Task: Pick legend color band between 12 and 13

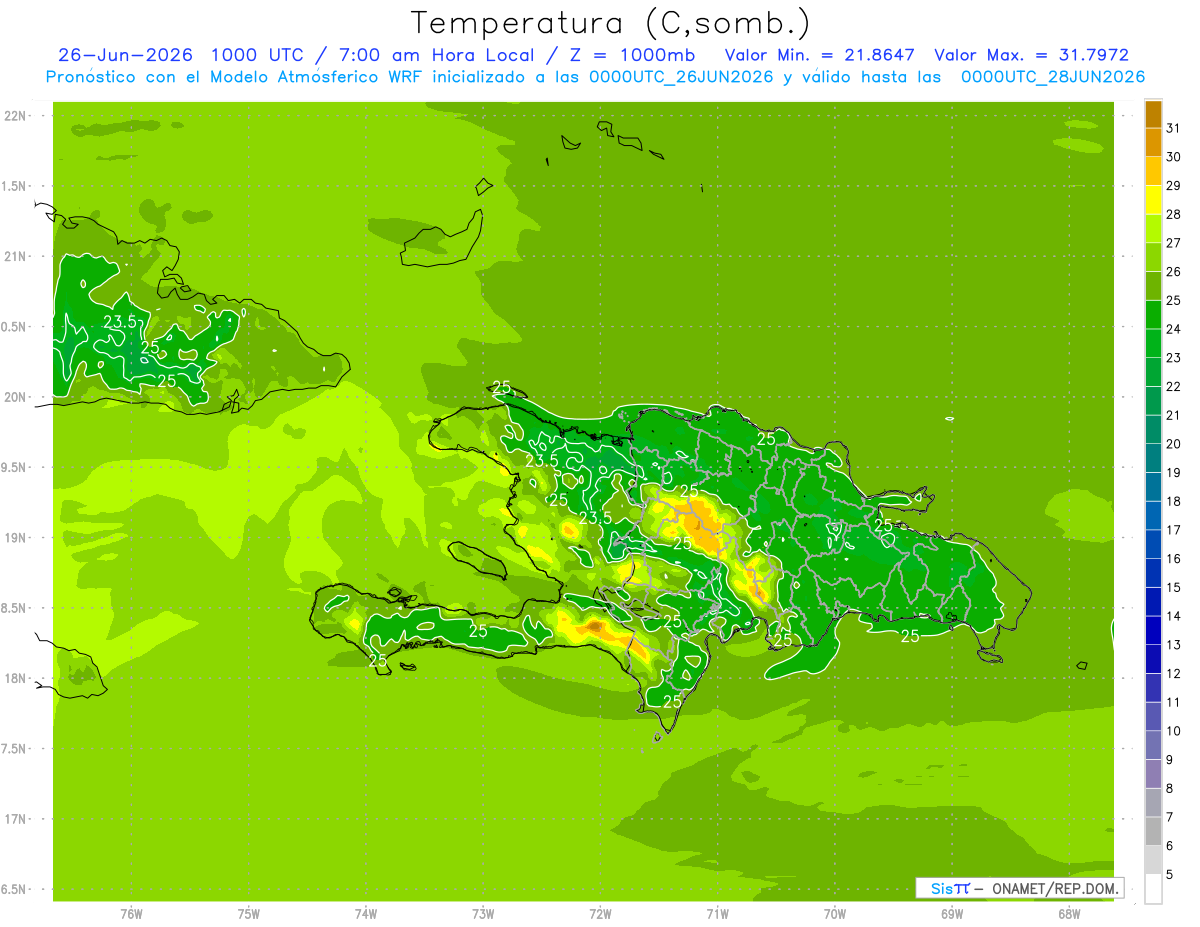Action: (x=1153, y=659)
